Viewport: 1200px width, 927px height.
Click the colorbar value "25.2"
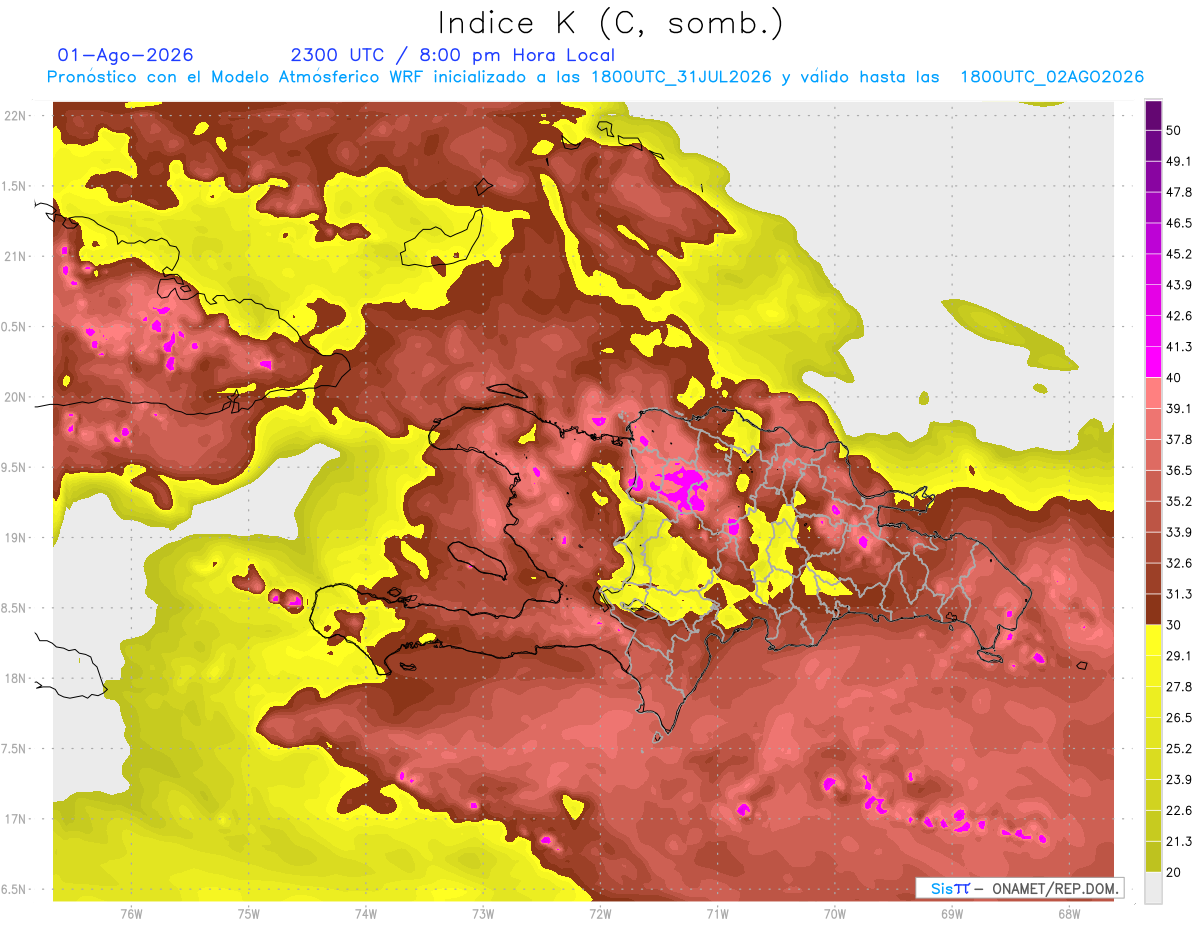click(x=1179, y=749)
